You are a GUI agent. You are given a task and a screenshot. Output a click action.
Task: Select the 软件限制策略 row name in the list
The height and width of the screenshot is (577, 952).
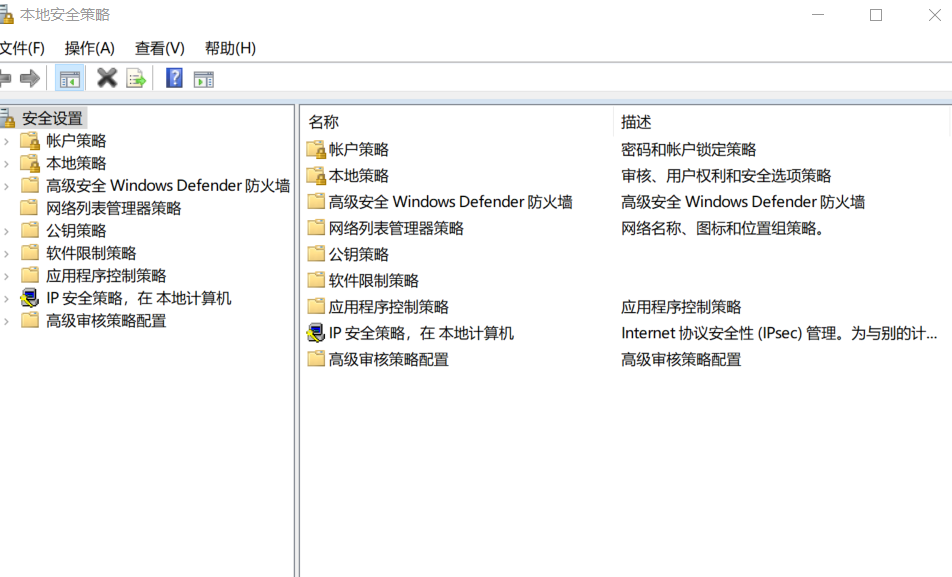pos(373,281)
